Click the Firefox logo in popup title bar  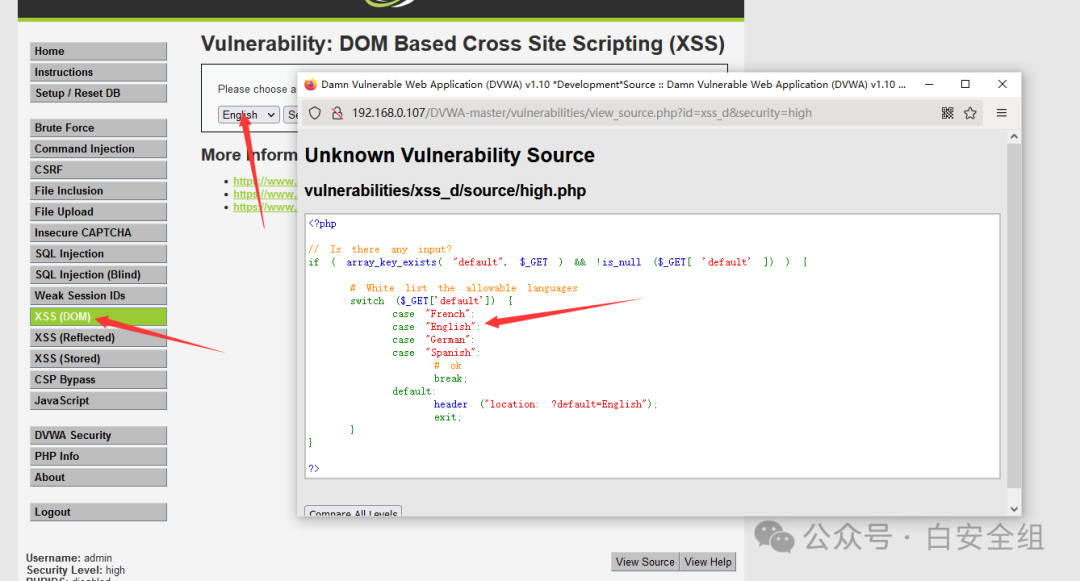tap(311, 84)
